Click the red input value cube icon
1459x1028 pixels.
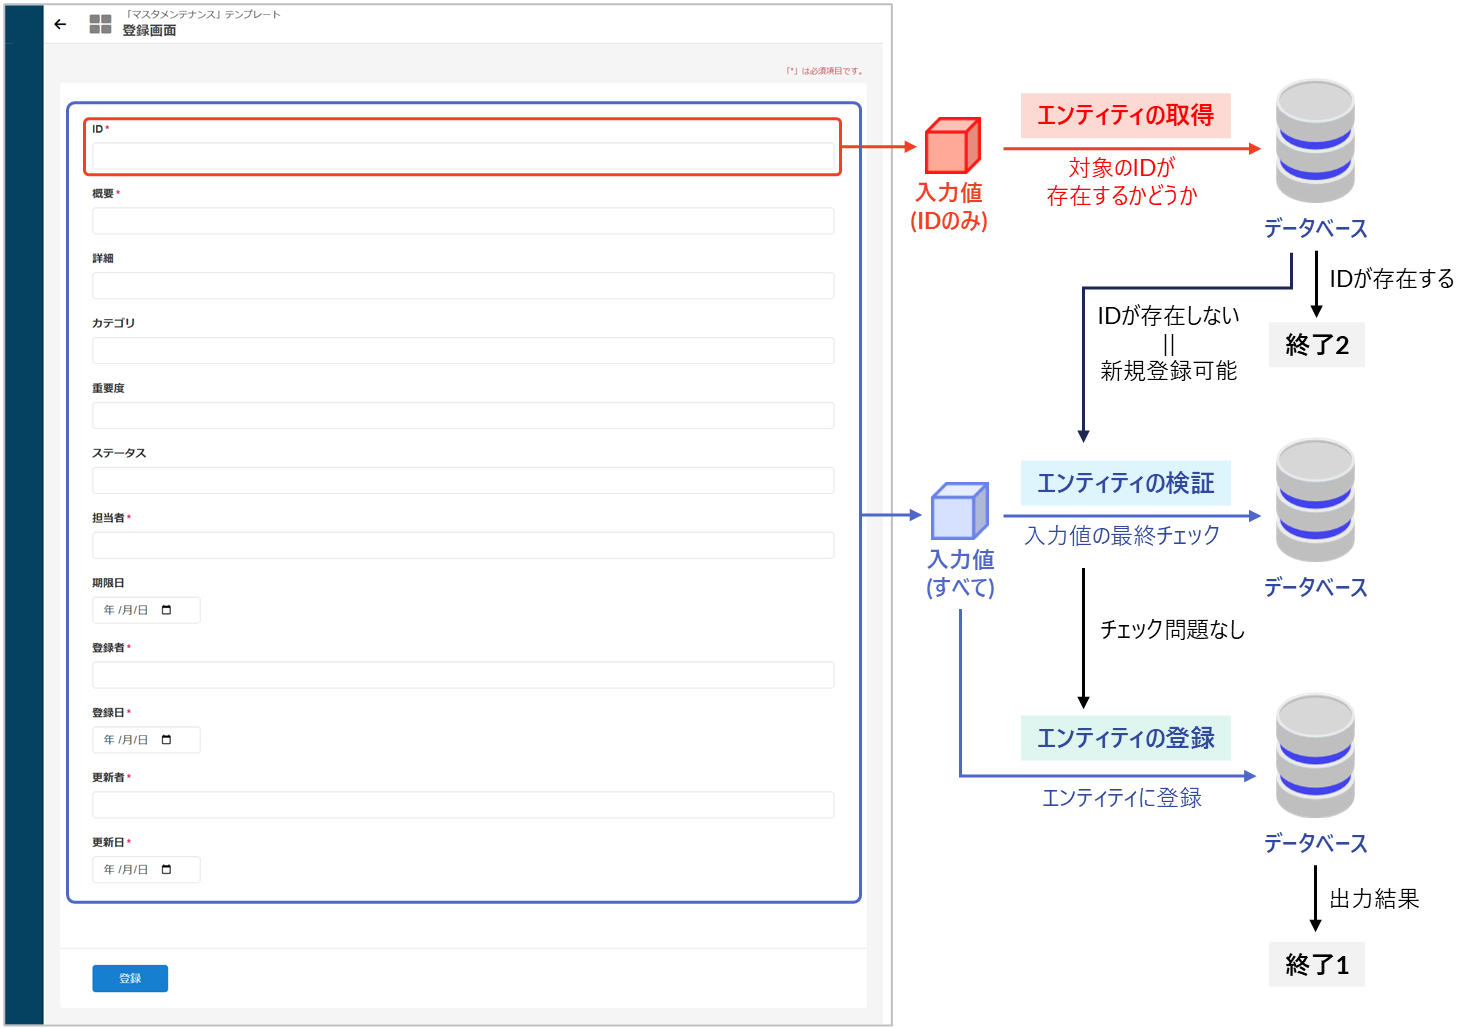[x=951, y=146]
